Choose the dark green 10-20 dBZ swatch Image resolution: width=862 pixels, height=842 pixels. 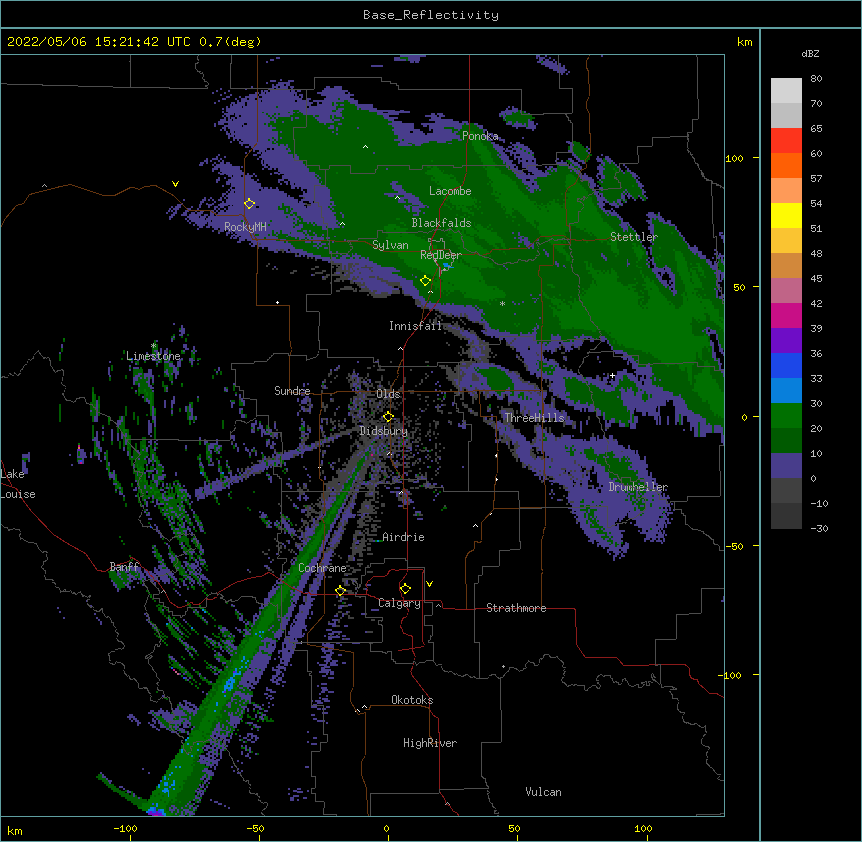click(x=786, y=441)
